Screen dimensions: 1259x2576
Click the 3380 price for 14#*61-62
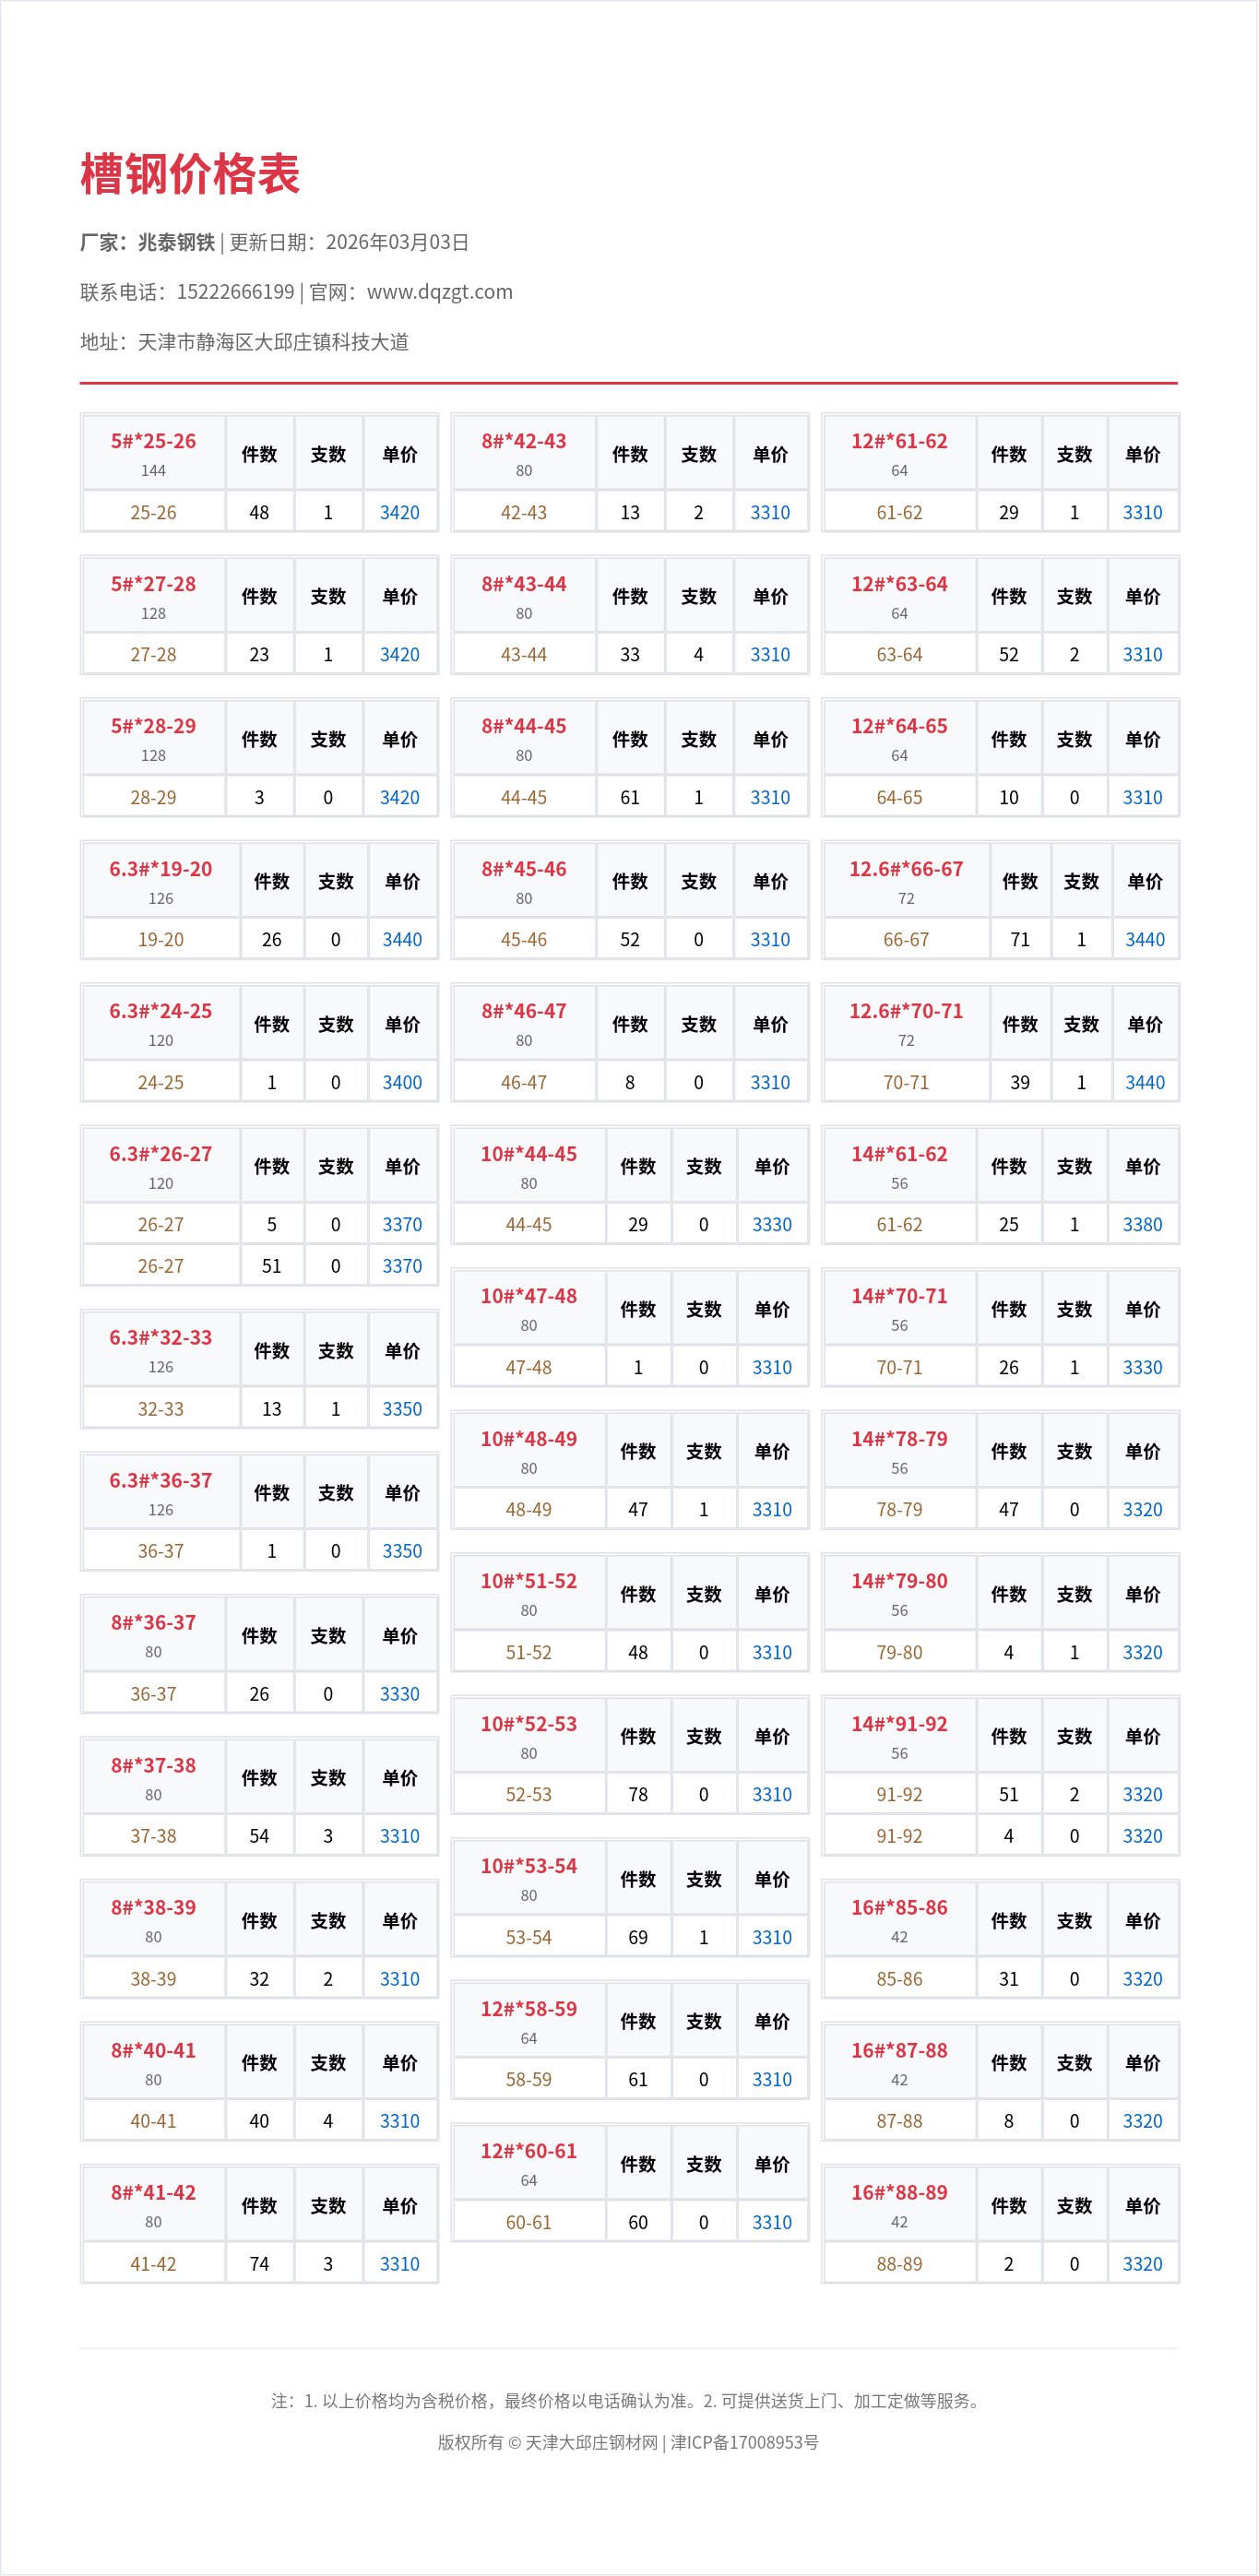[1142, 1224]
